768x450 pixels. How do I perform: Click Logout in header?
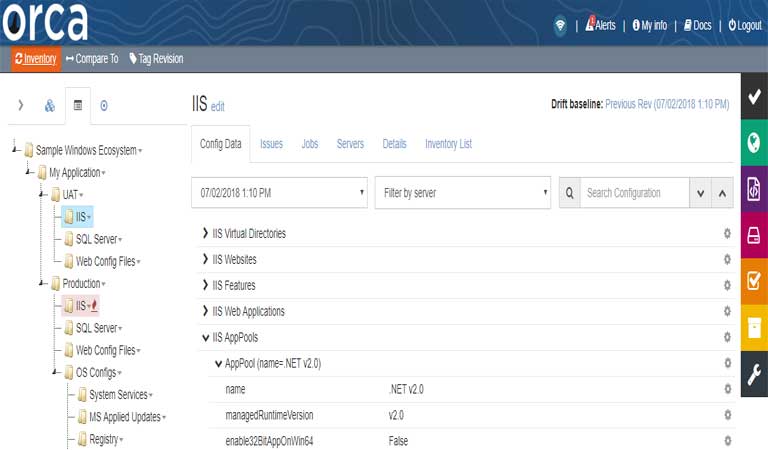(744, 25)
